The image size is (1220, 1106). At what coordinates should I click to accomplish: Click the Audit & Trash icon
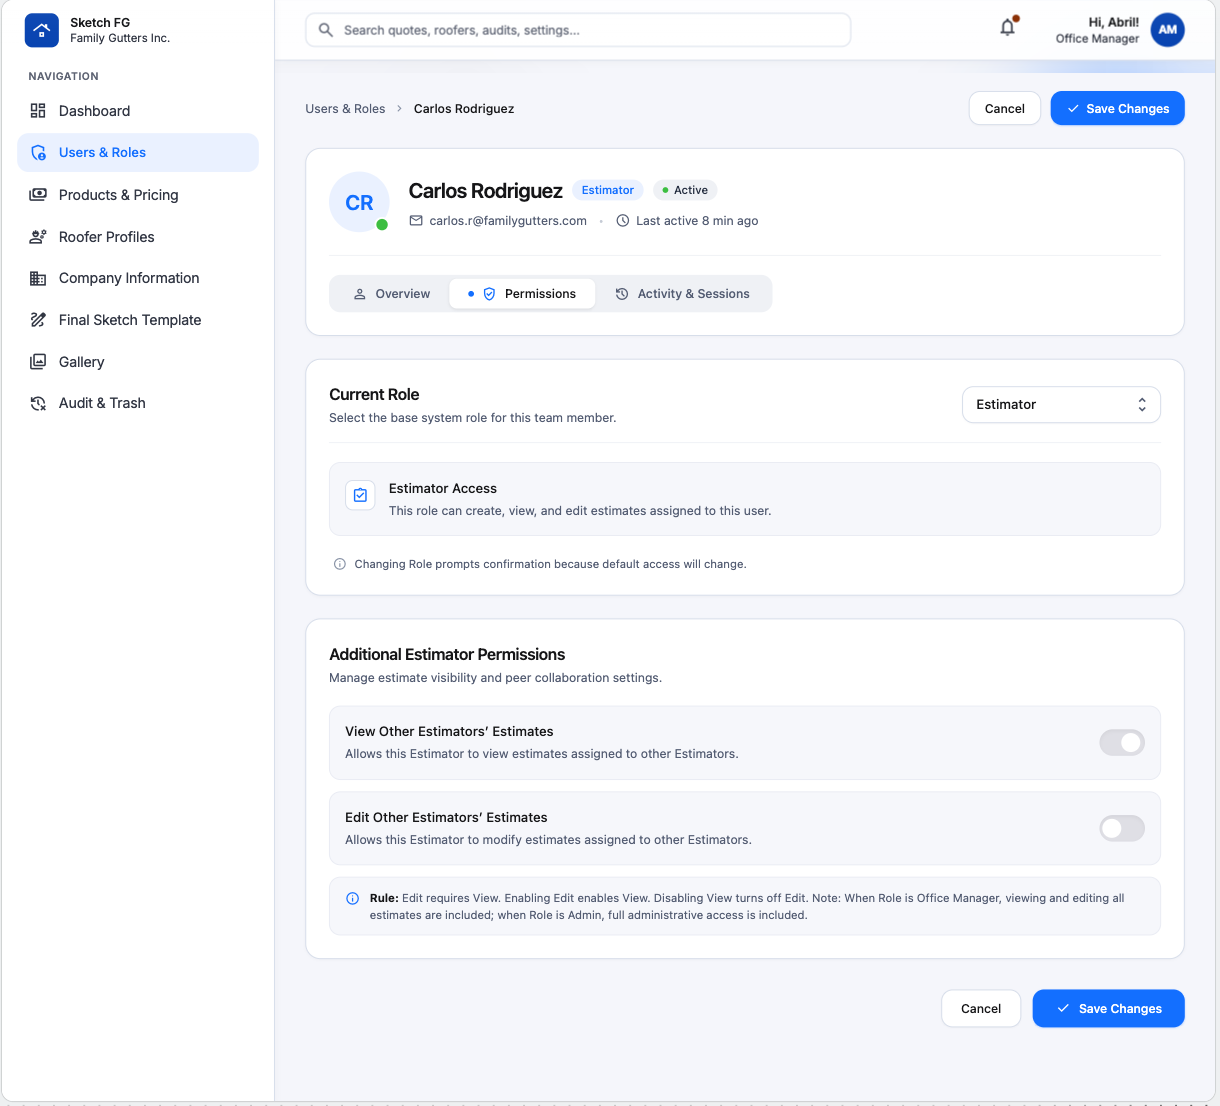[x=38, y=403]
